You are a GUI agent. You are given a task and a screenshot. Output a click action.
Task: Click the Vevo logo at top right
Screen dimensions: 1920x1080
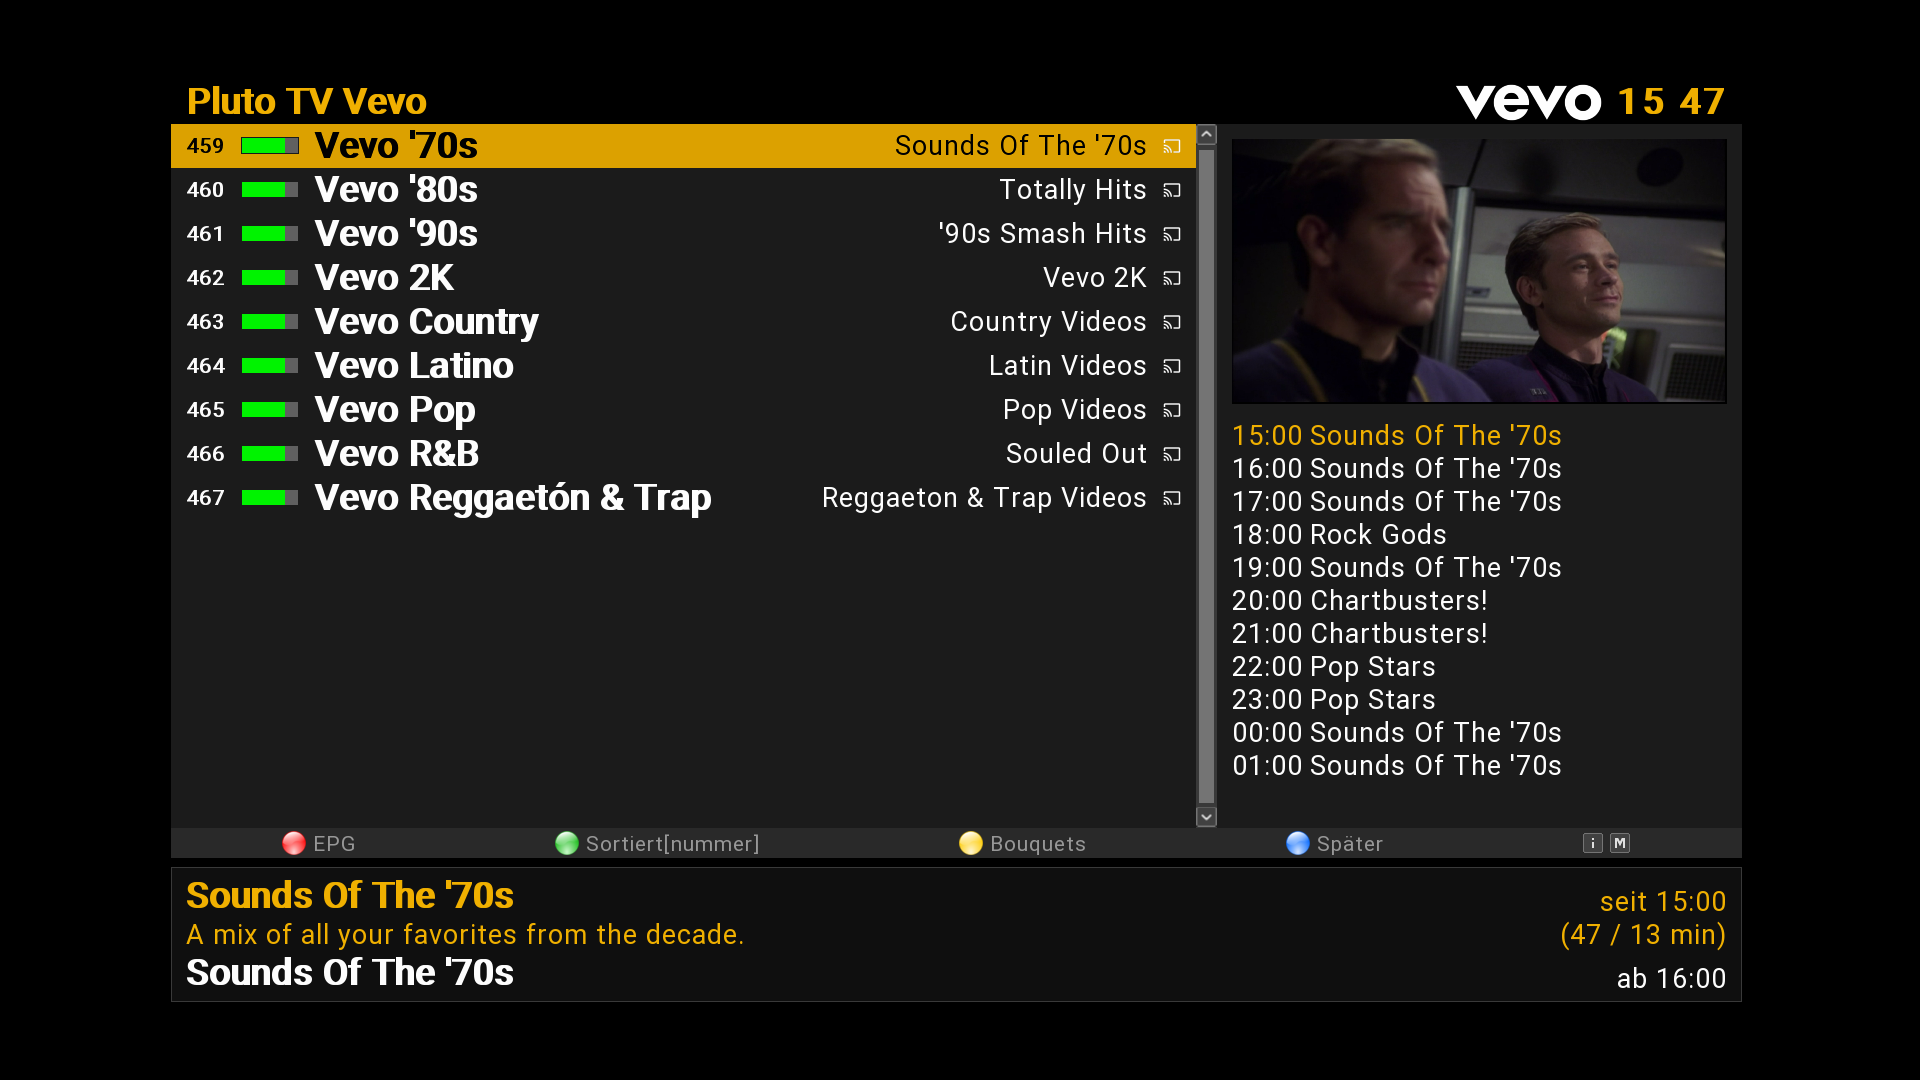(1528, 102)
